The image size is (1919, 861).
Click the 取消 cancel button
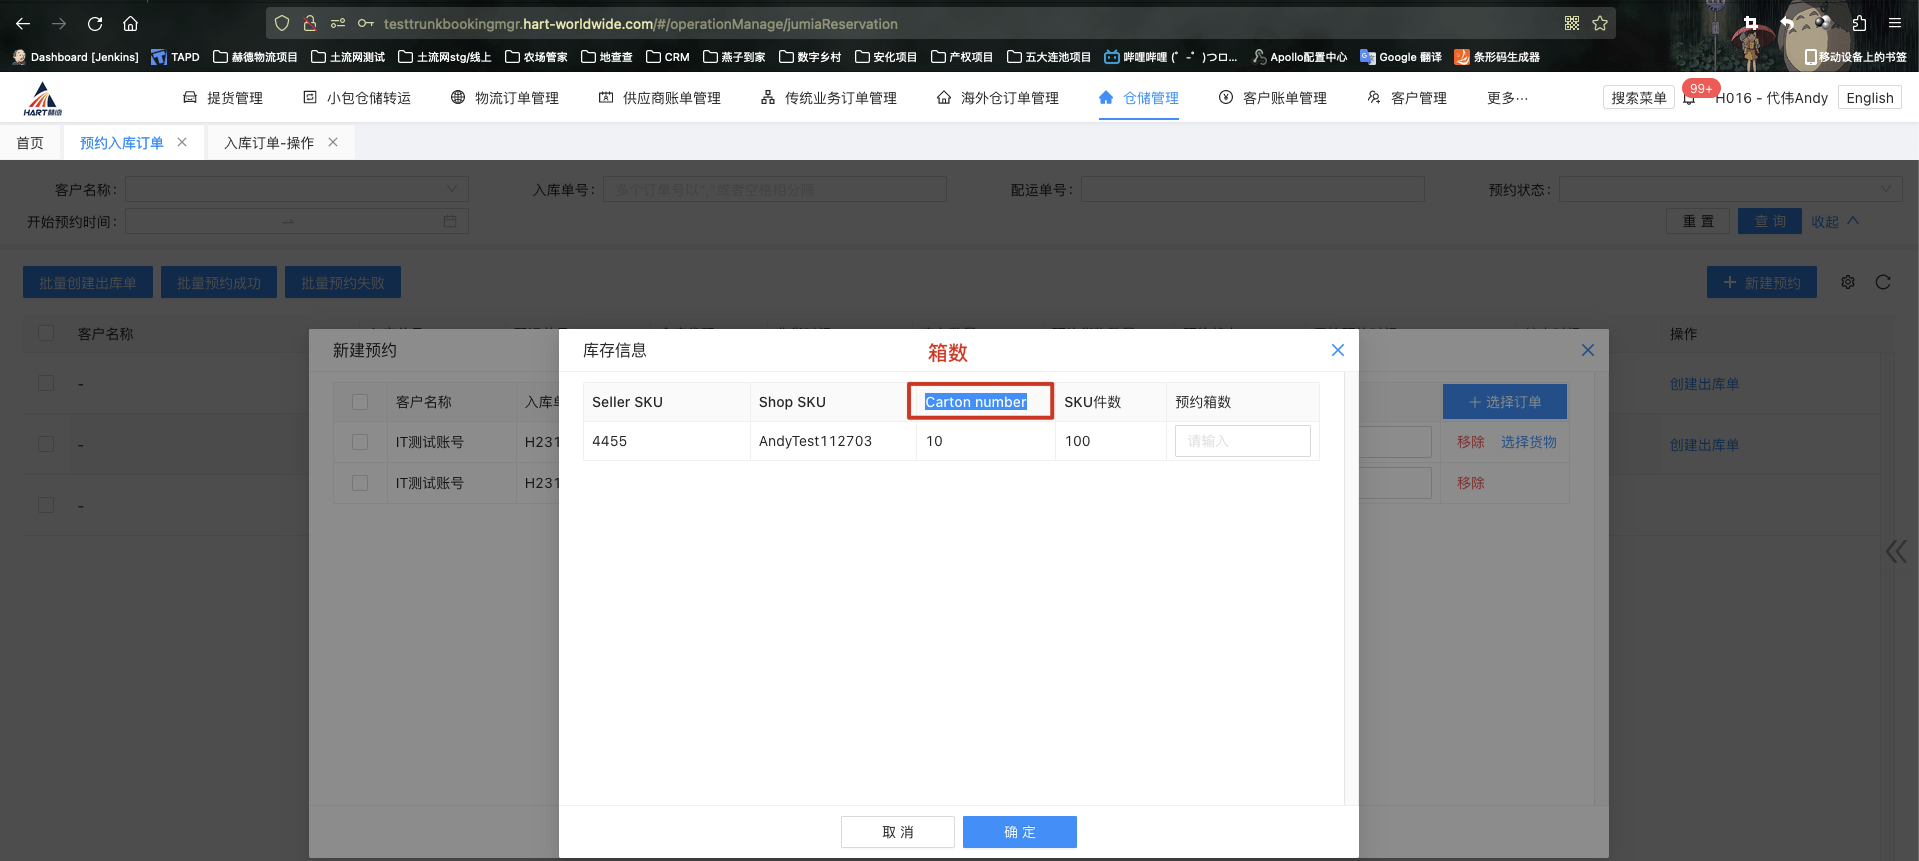(898, 832)
